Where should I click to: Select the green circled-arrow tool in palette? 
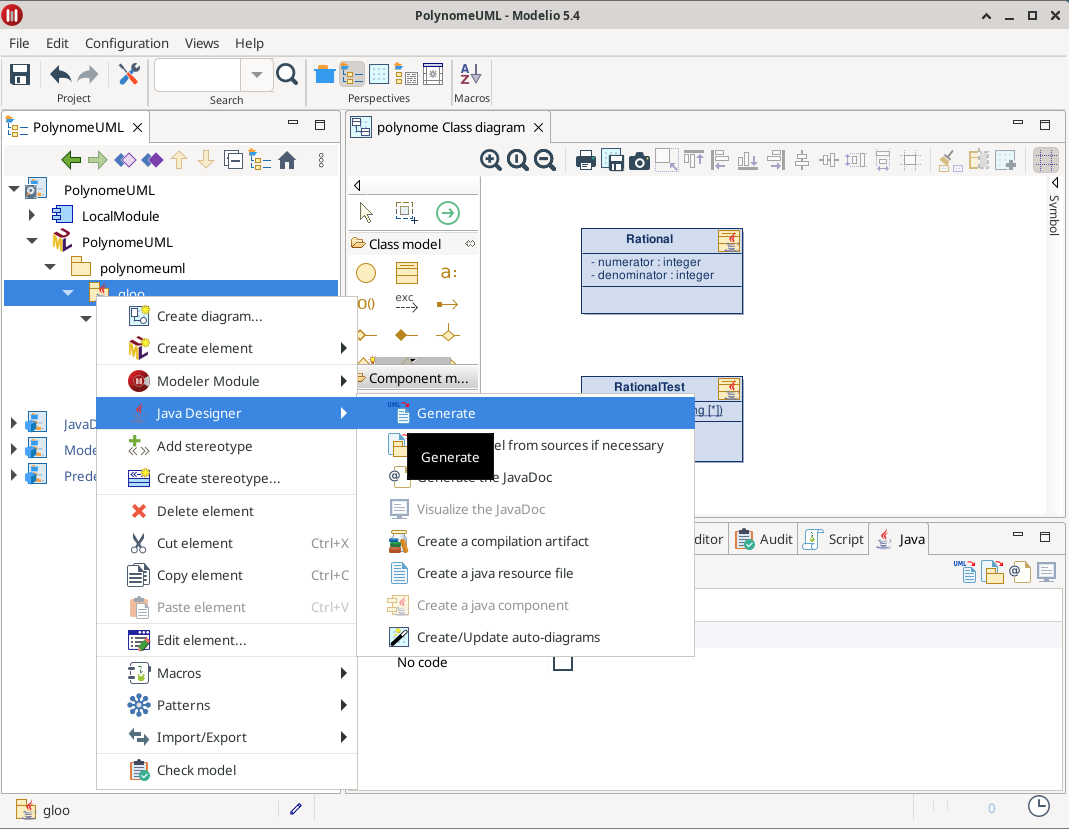pyautogui.click(x=448, y=213)
